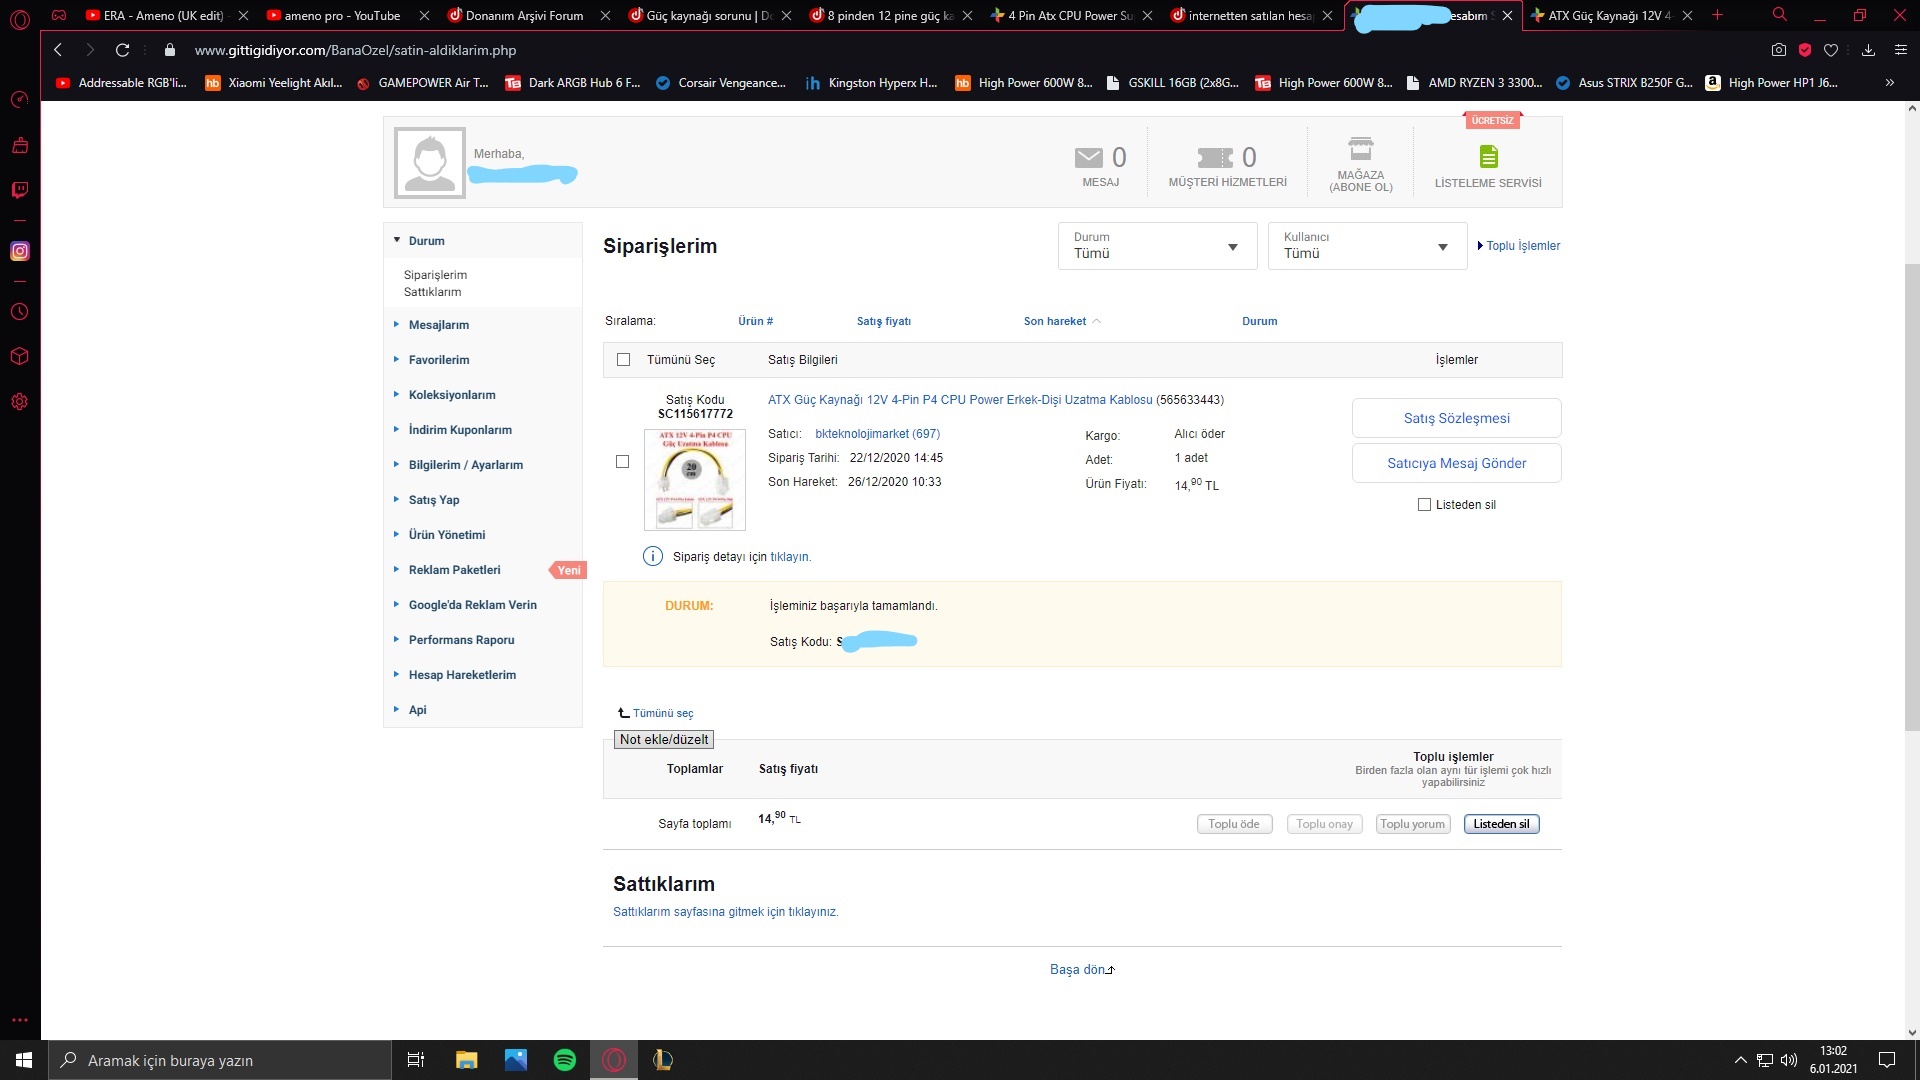Open the Kullanıcı Tümü dropdown

click(x=1367, y=246)
